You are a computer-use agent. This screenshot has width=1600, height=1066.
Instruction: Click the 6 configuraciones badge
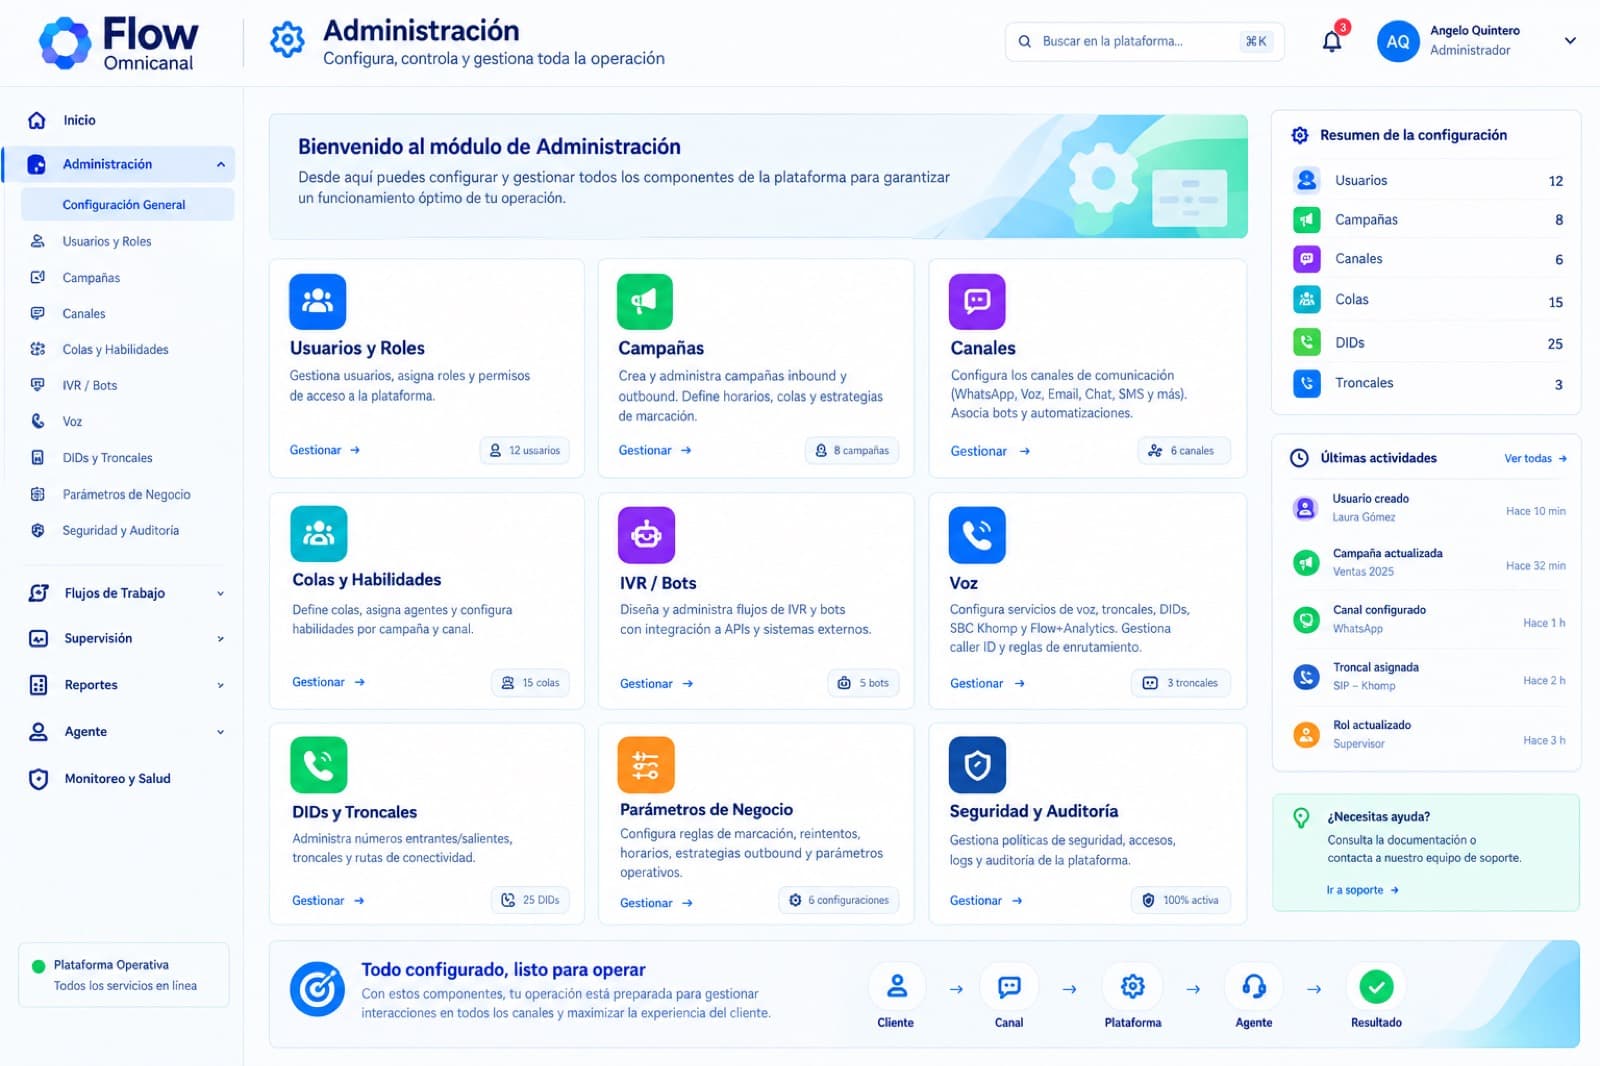pos(839,900)
